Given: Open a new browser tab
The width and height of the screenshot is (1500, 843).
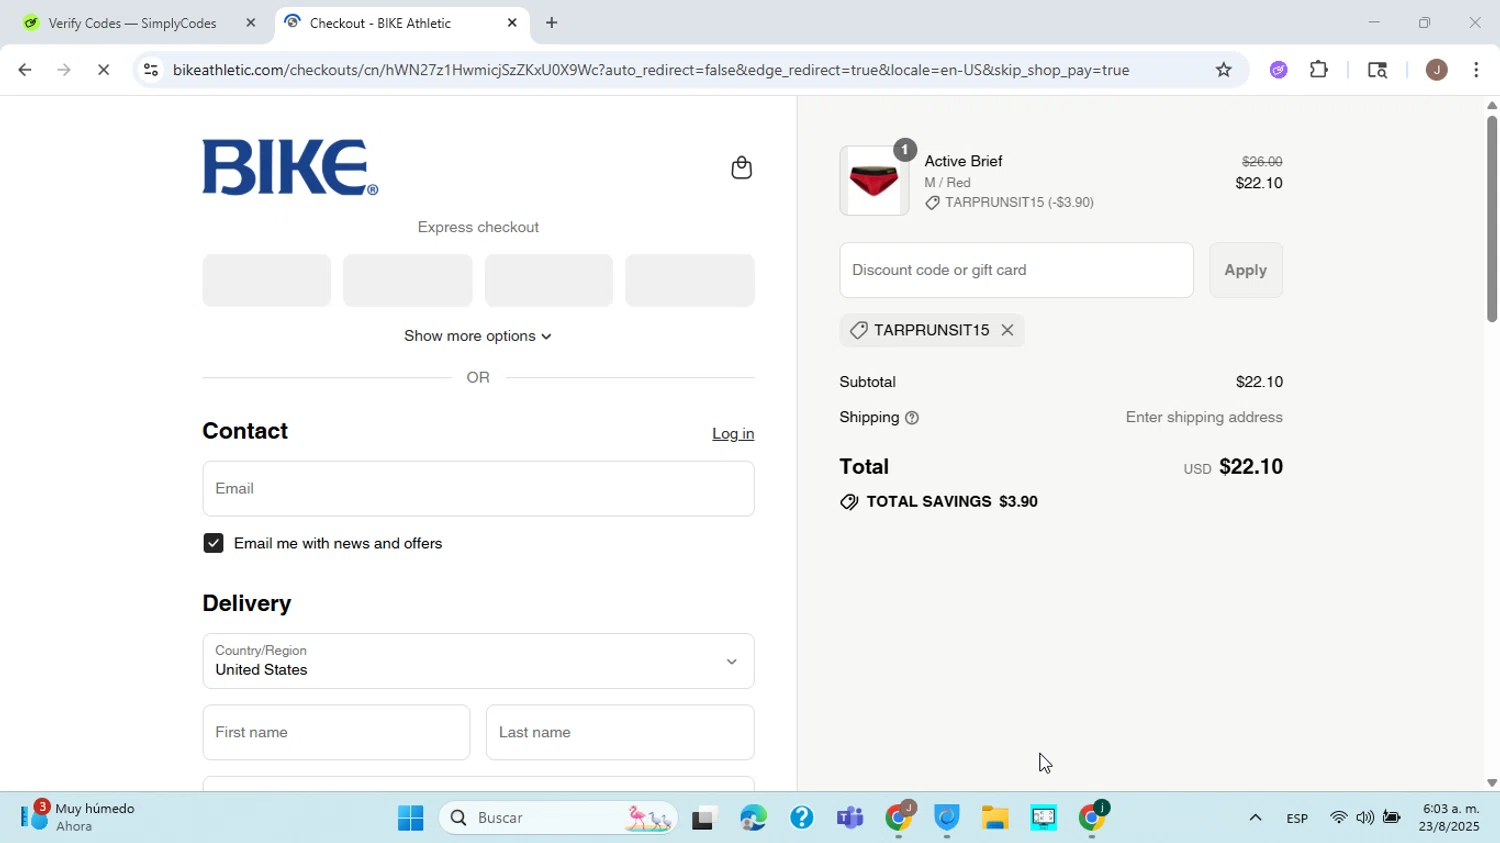Looking at the screenshot, I should 551,23.
